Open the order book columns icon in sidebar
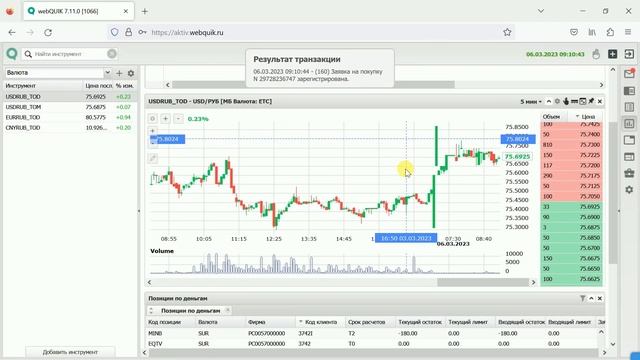This screenshot has width=640, height=360. pos(629,107)
